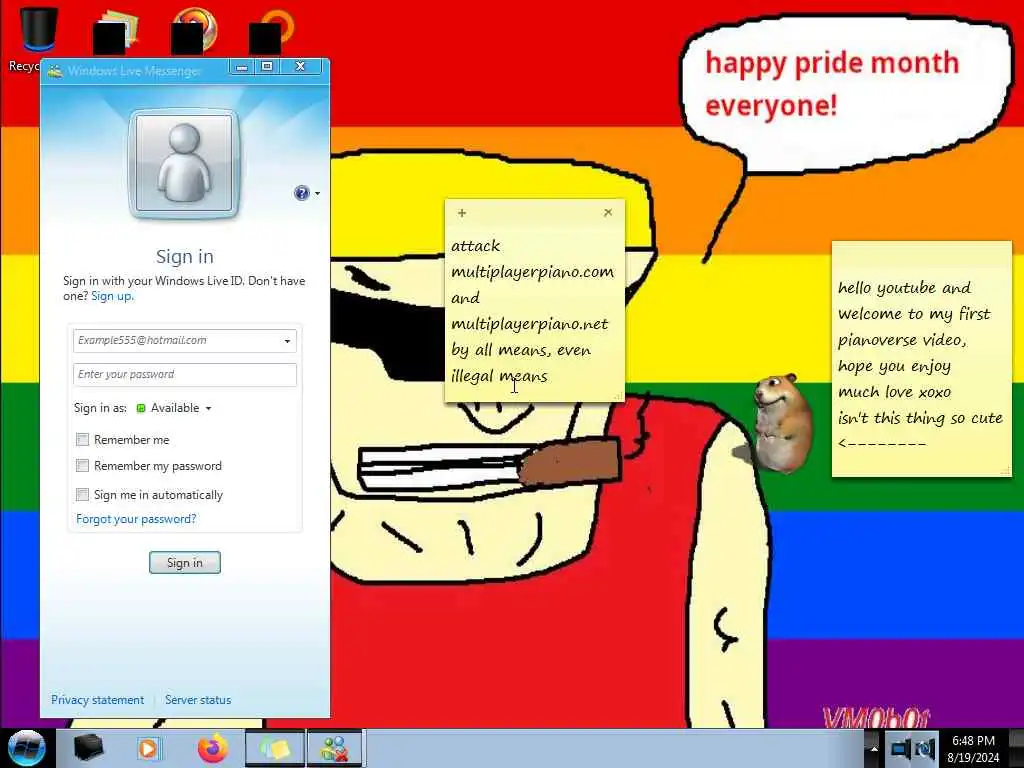1024x768 pixels.
Task: Show hidden system tray icons arrow
Action: (x=873, y=749)
